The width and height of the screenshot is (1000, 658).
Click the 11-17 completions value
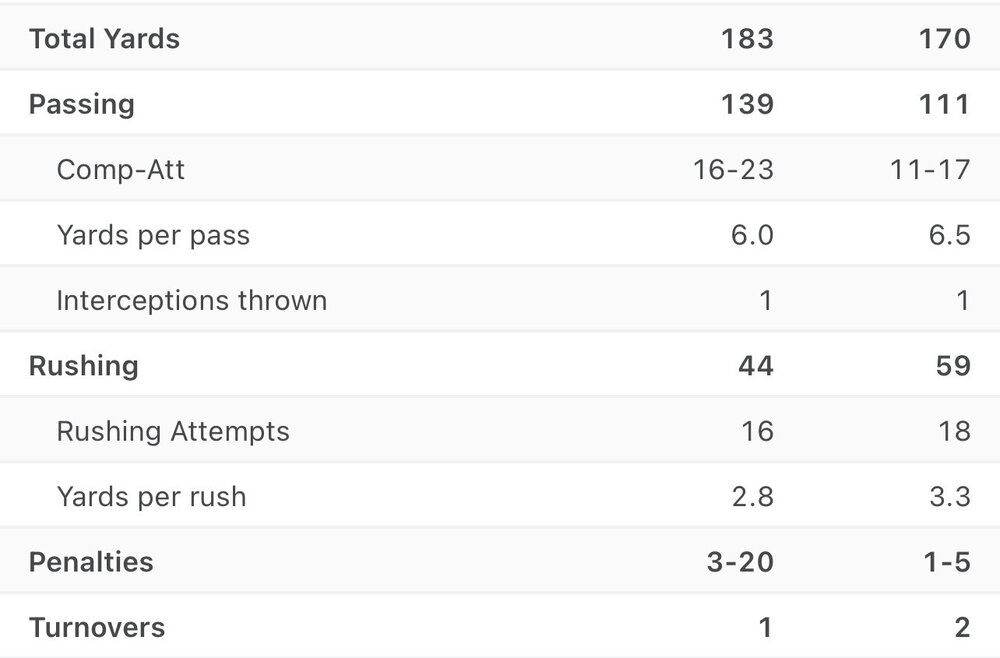930,169
